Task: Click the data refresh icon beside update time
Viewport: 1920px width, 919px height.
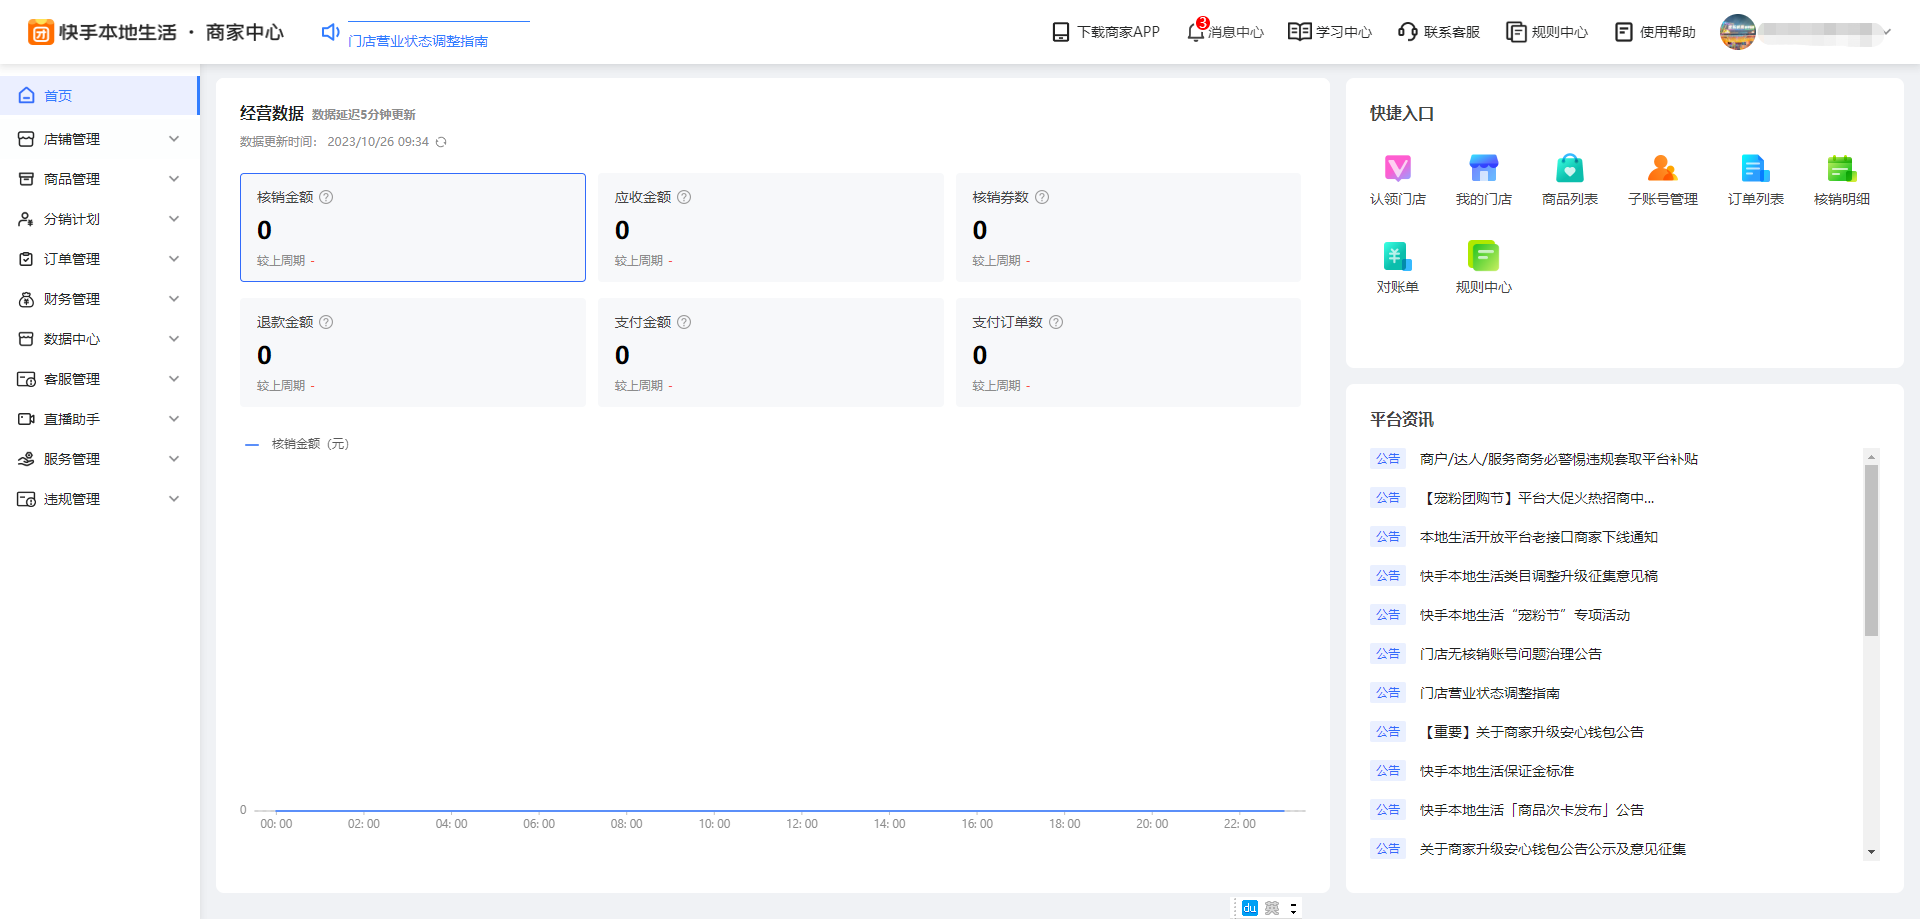Action: point(441,142)
